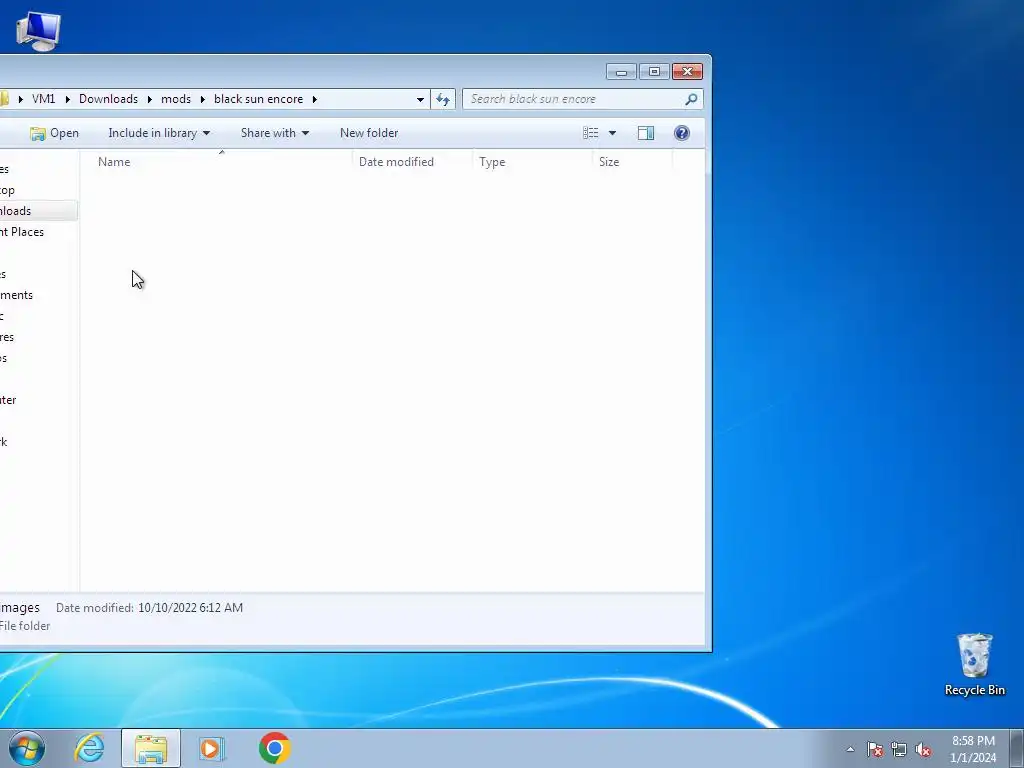Launch Internet Explorer from taskbar
Viewport: 1024px width, 768px height.
click(89, 748)
